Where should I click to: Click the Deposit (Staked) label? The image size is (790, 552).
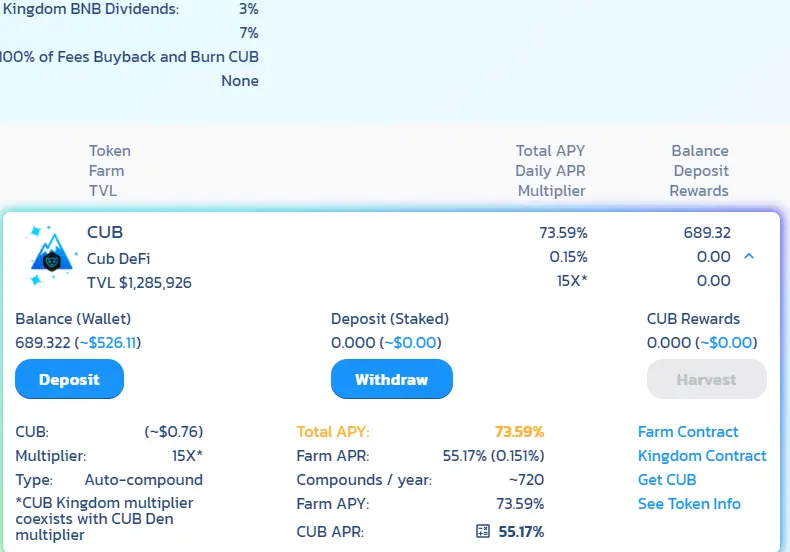(x=390, y=319)
